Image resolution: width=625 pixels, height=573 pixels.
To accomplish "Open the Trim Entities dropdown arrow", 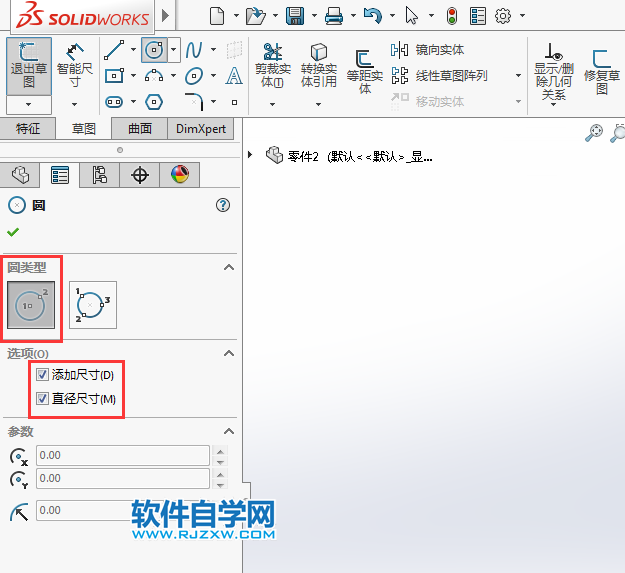I will (x=273, y=105).
